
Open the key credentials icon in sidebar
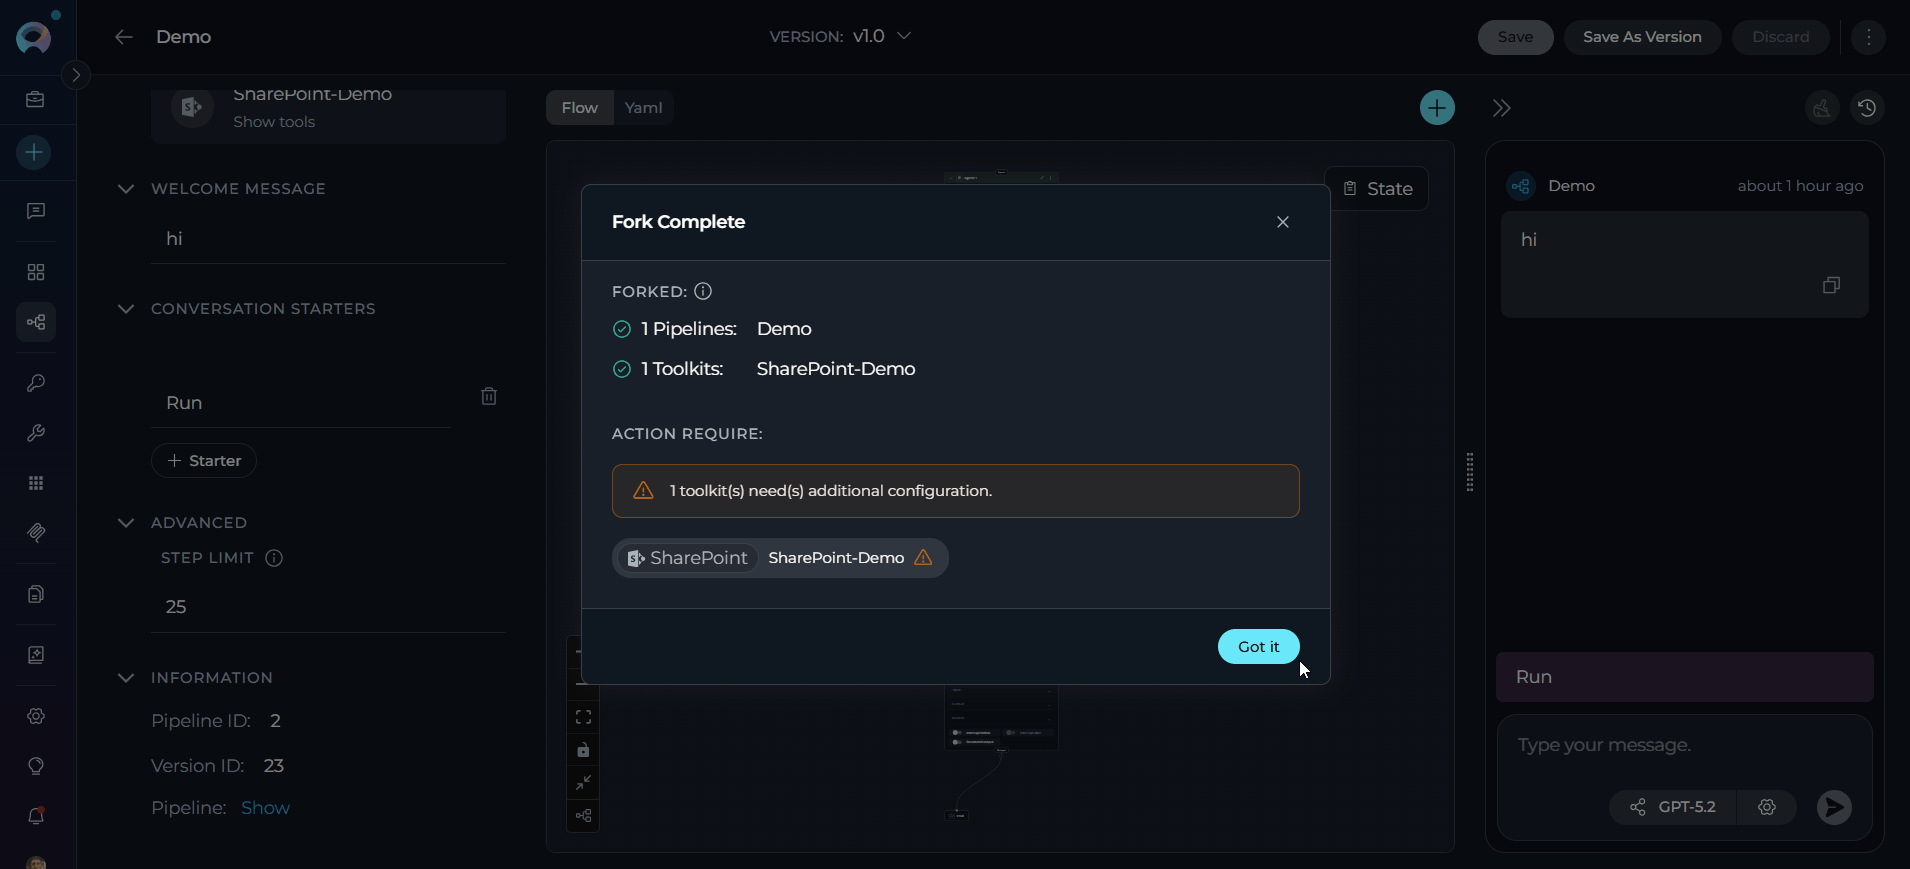36,383
